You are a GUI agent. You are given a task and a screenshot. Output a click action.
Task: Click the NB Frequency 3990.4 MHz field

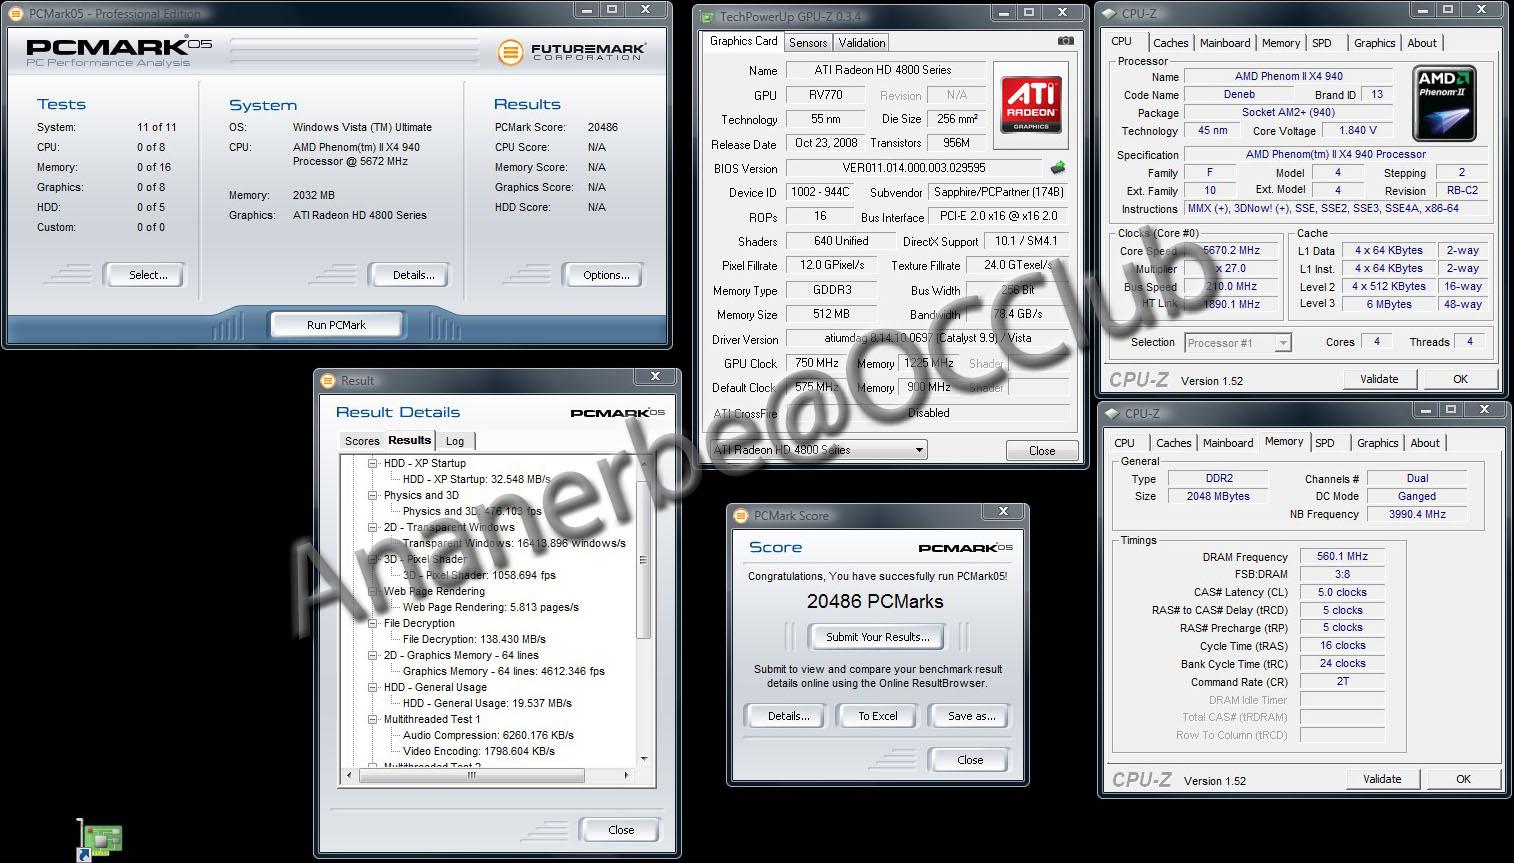(1417, 514)
